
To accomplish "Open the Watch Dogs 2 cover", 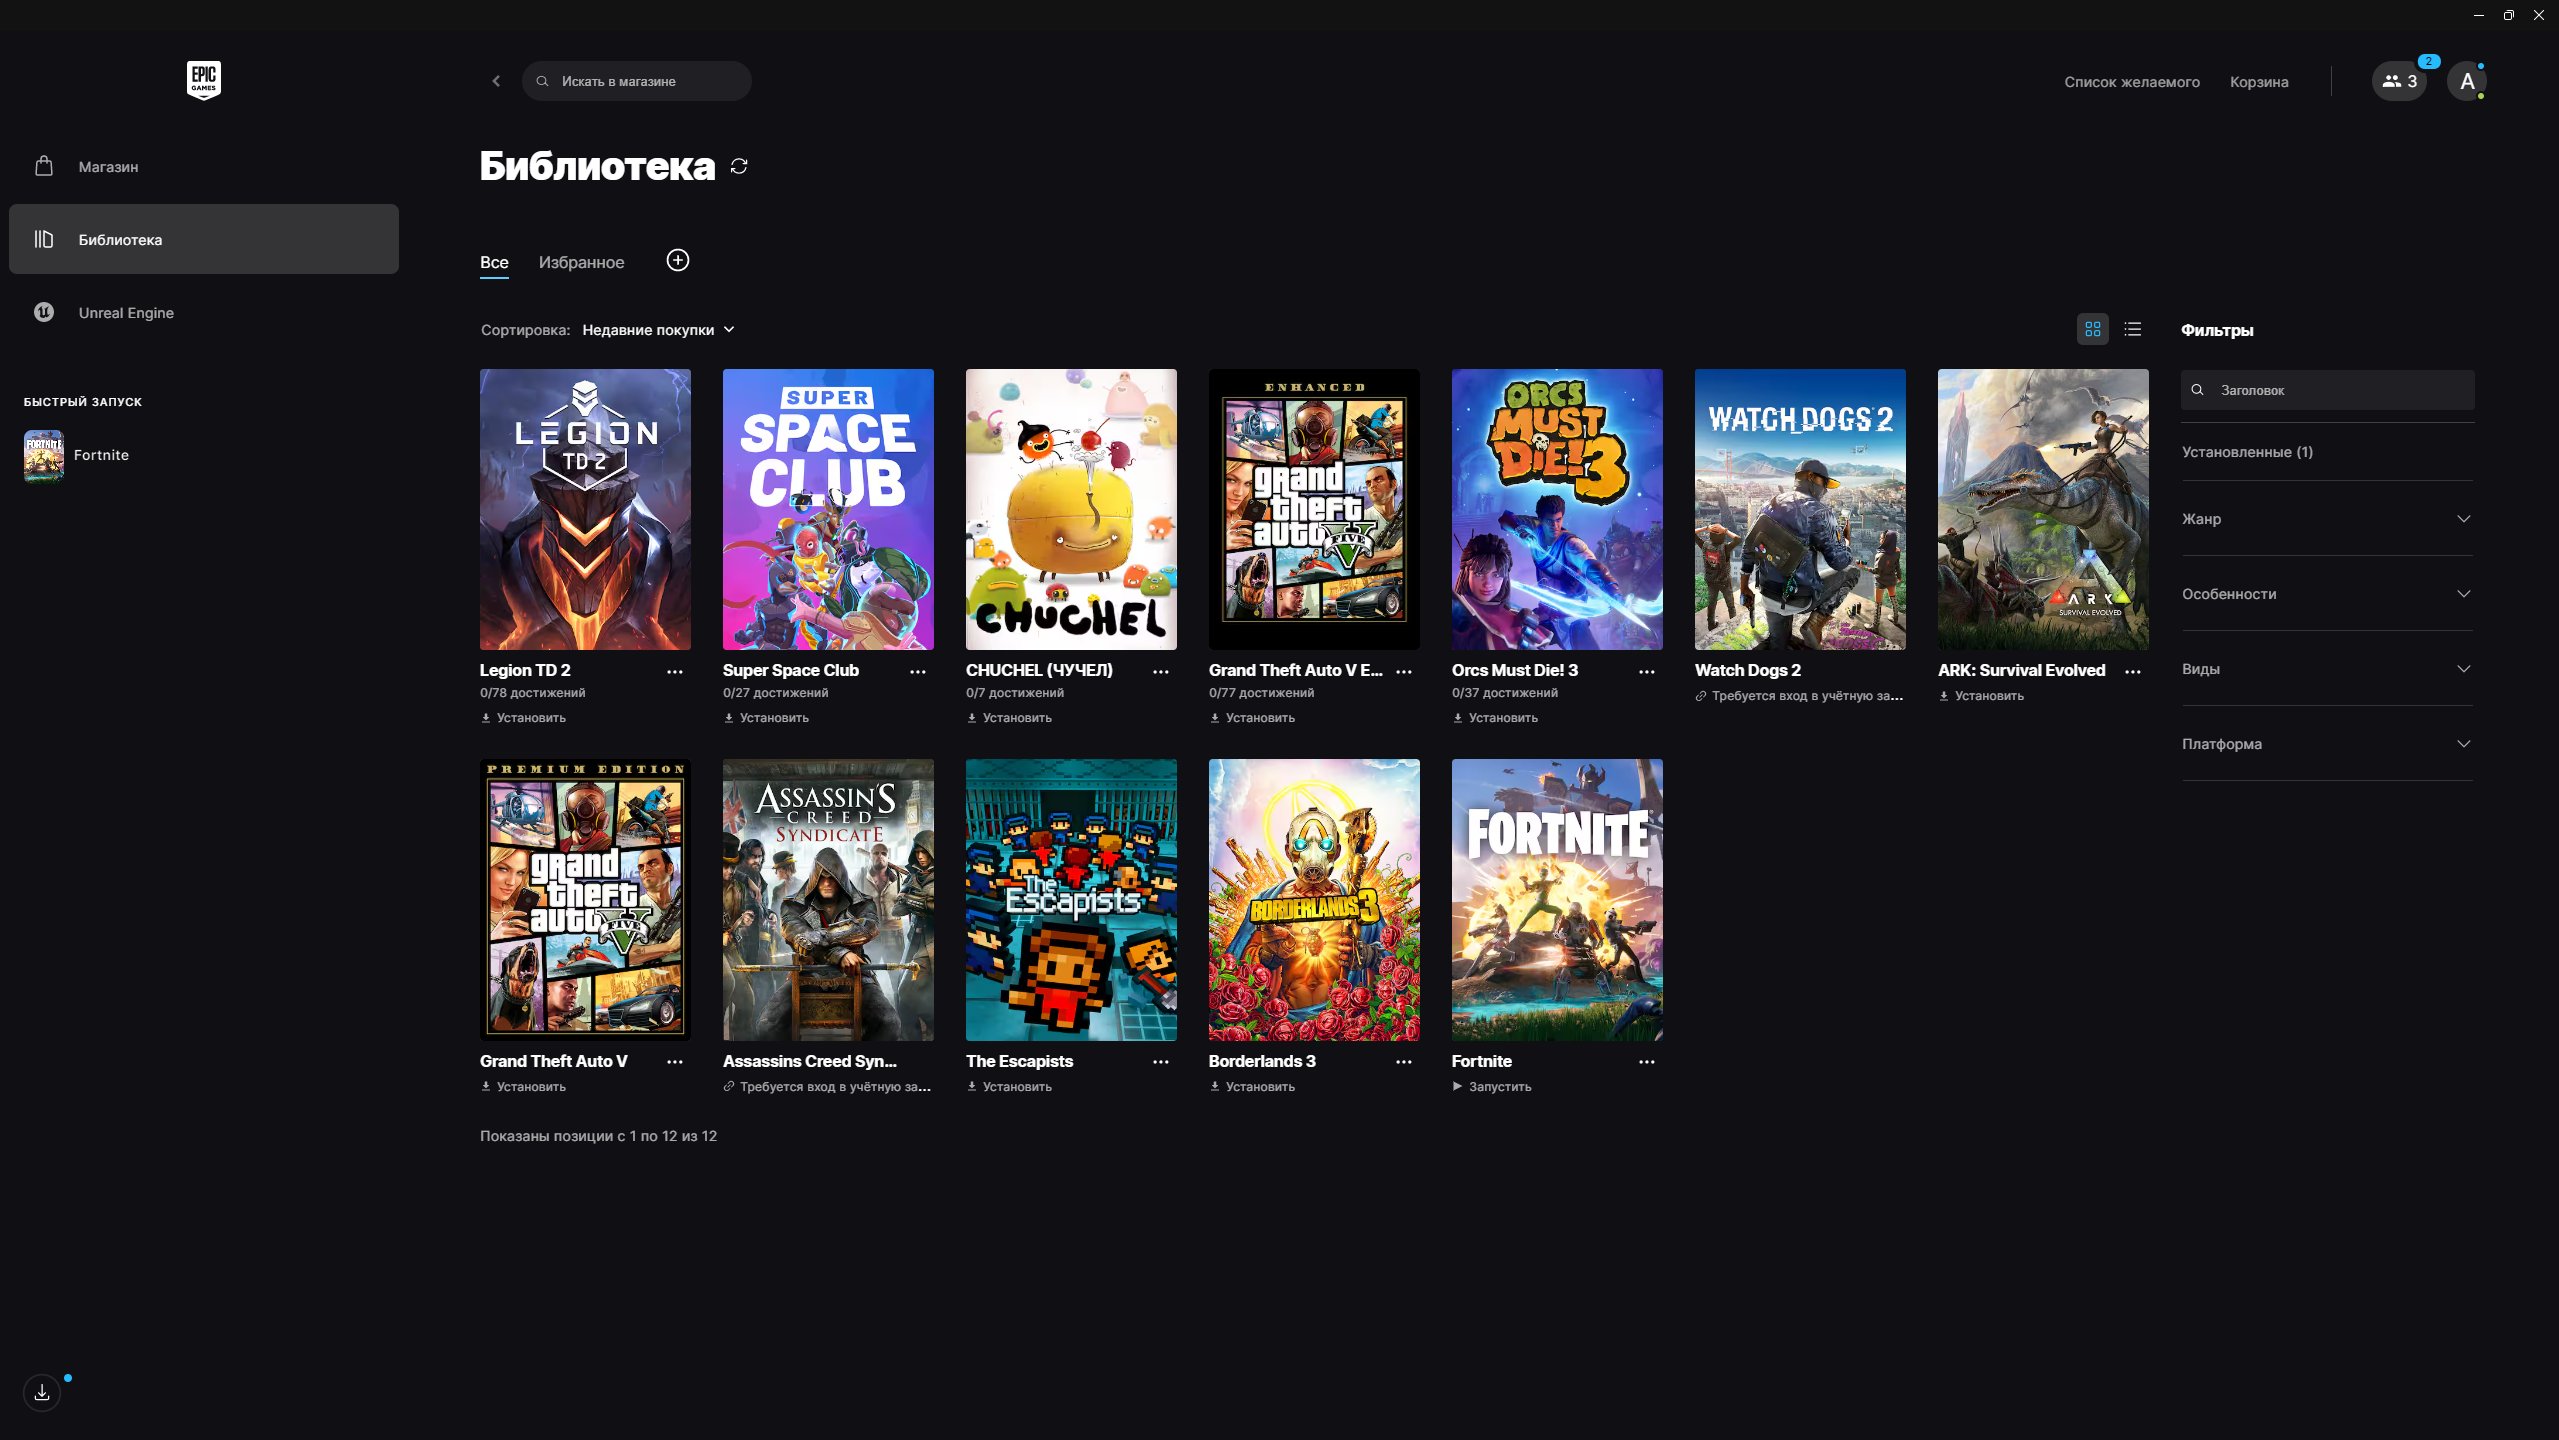I will pyautogui.click(x=1800, y=509).
